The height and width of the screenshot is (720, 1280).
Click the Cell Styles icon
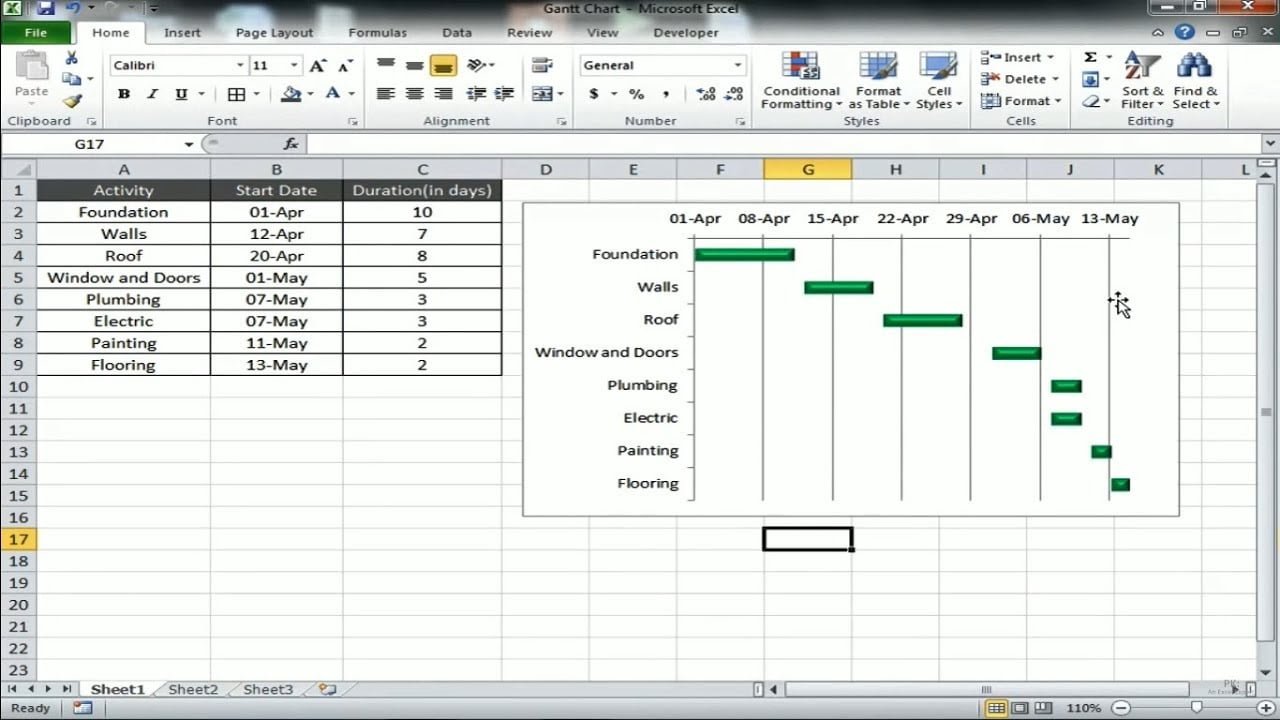939,68
